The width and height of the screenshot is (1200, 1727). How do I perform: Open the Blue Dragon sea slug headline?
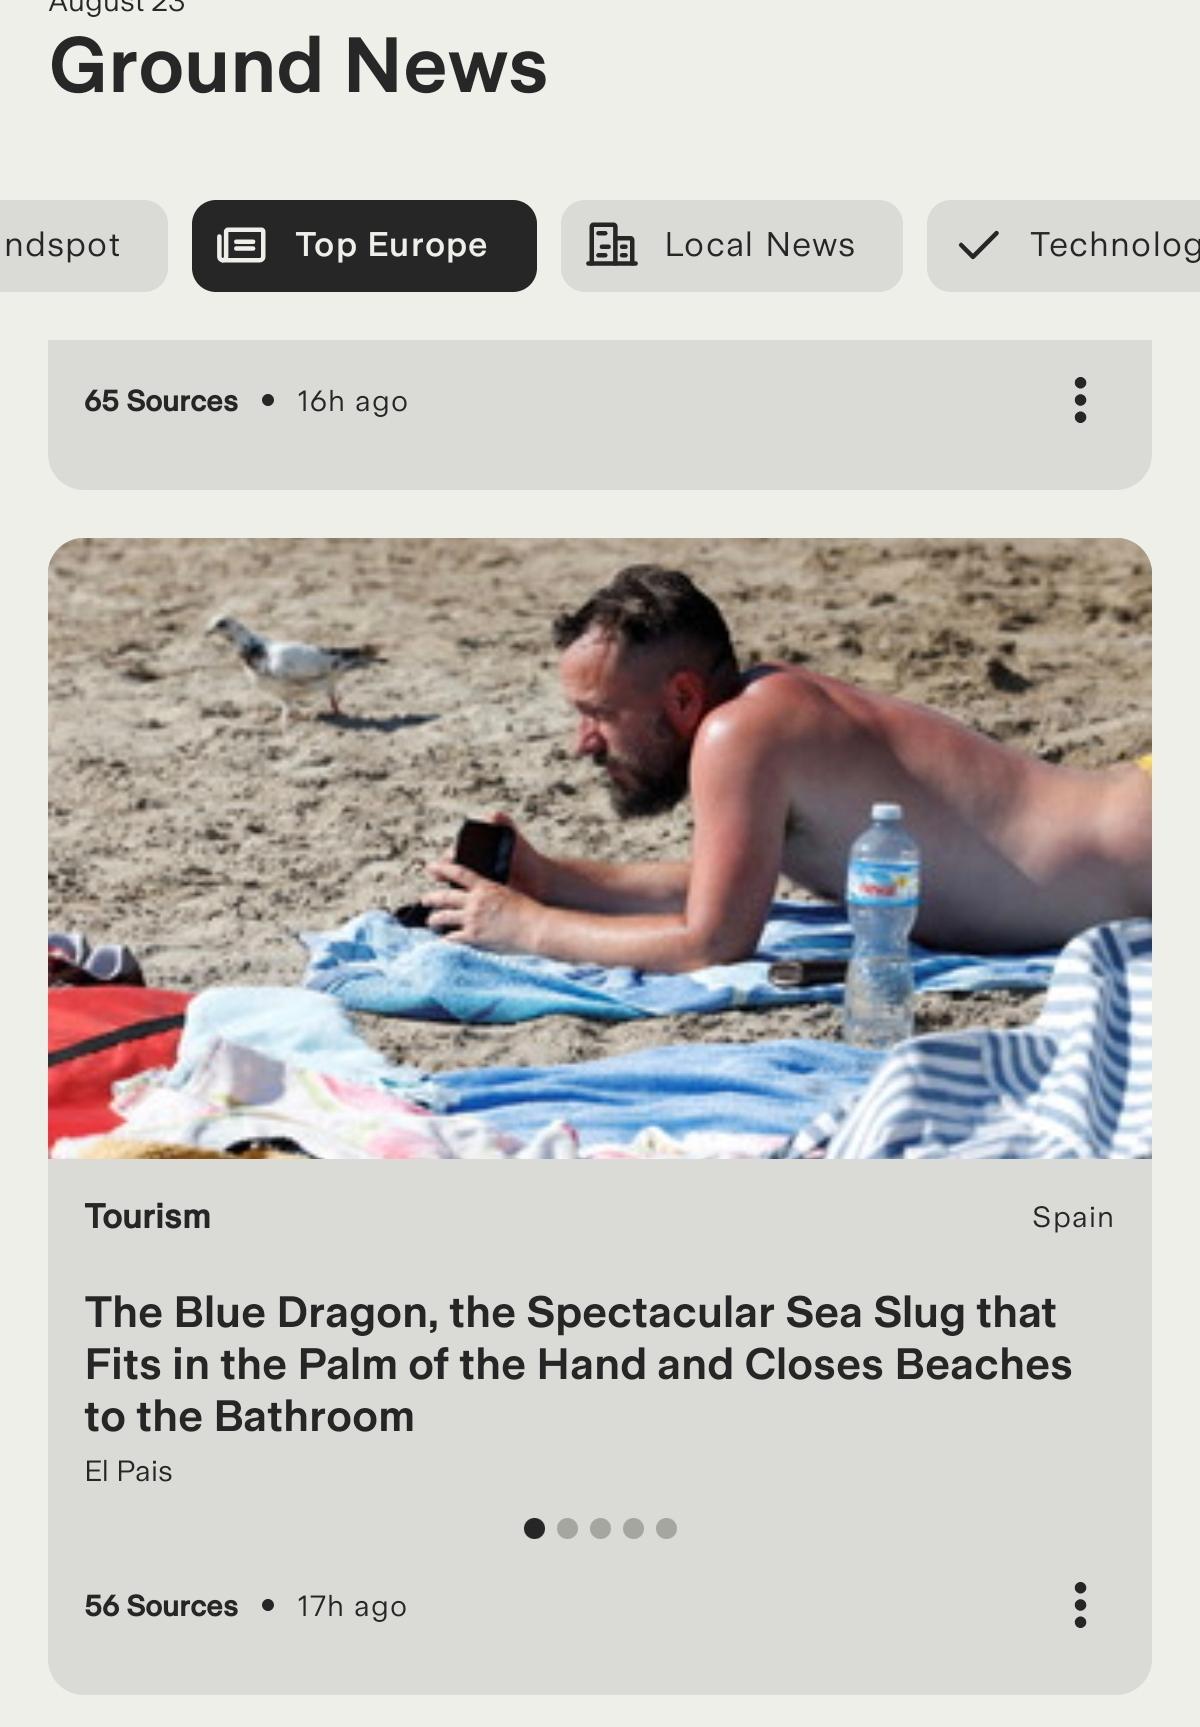pyautogui.click(x=578, y=1364)
